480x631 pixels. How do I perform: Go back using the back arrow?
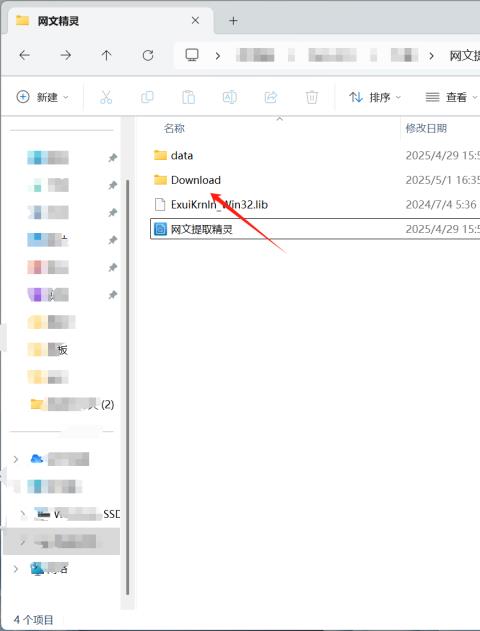[25, 55]
